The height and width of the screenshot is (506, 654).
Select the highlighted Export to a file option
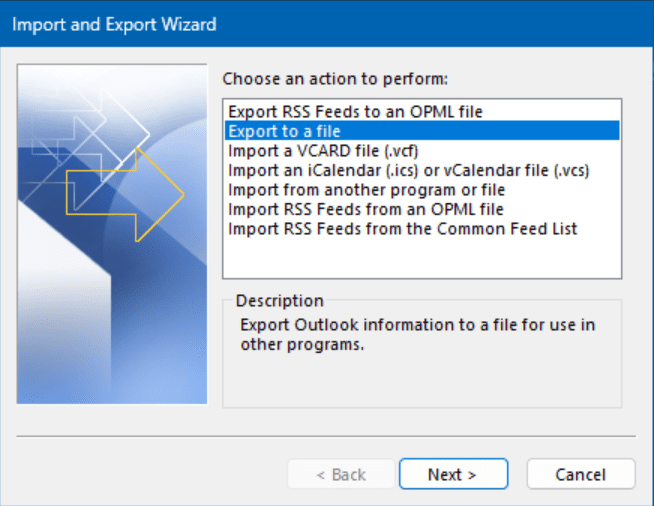pos(422,131)
